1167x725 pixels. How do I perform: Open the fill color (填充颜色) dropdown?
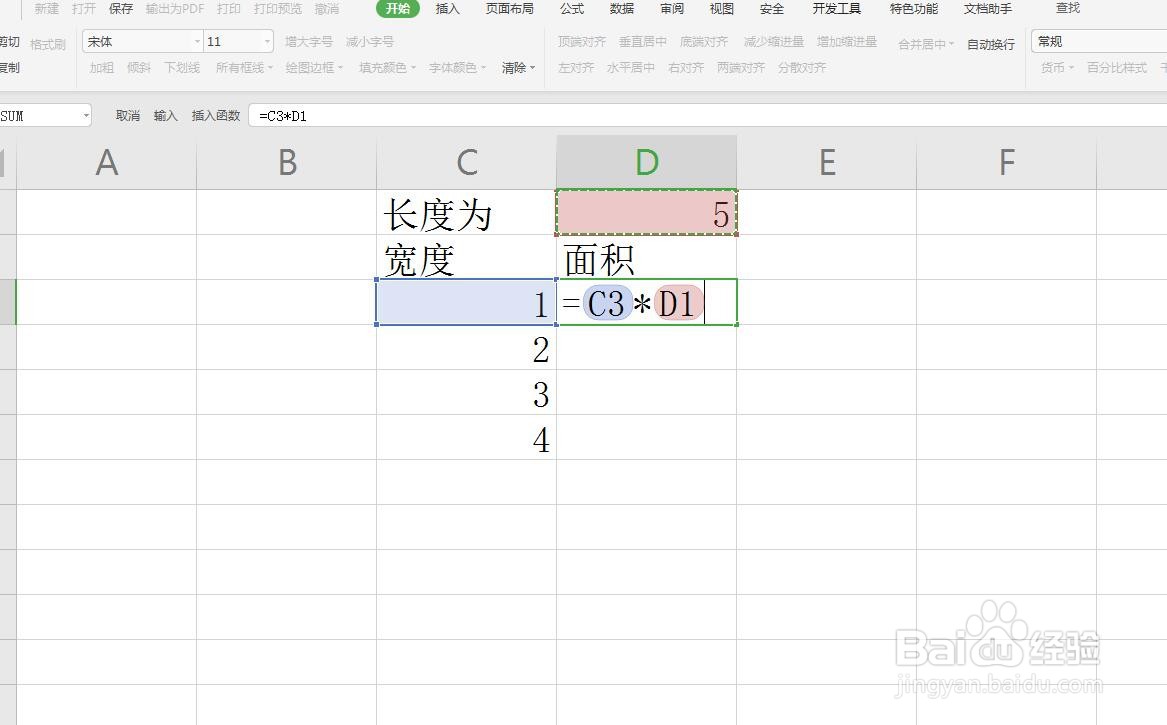(x=385, y=67)
